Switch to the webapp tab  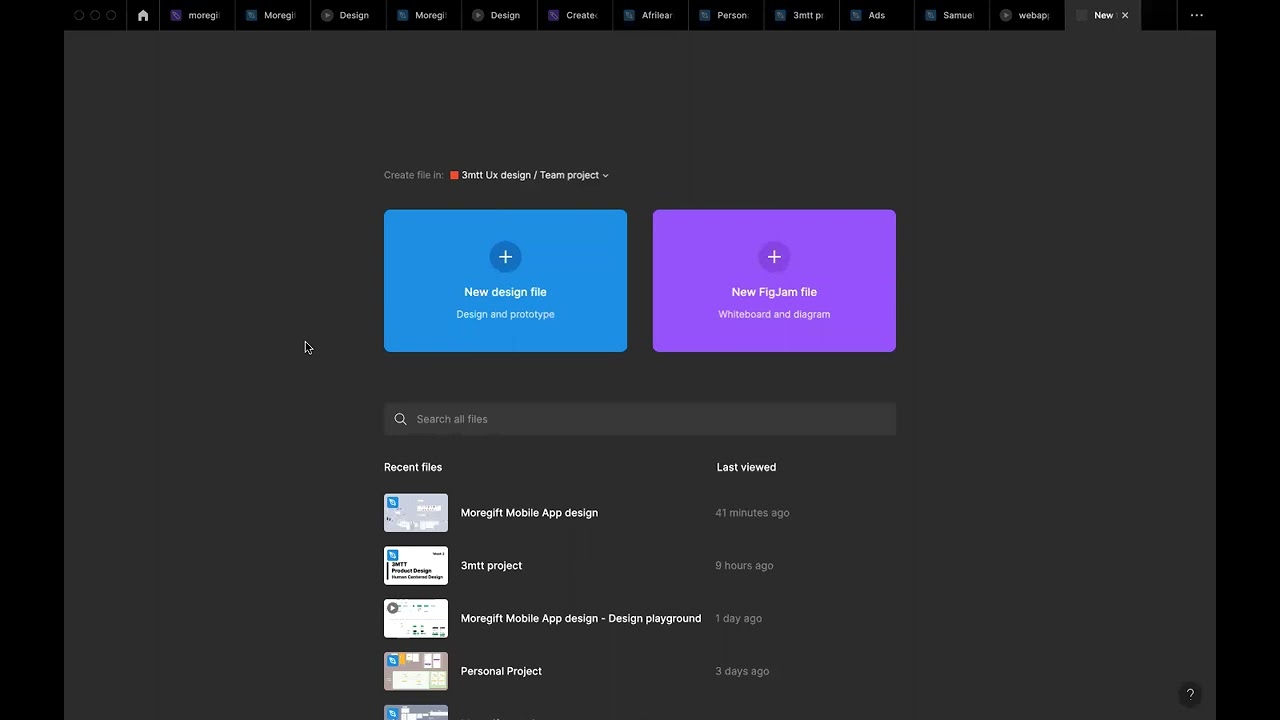(1028, 15)
